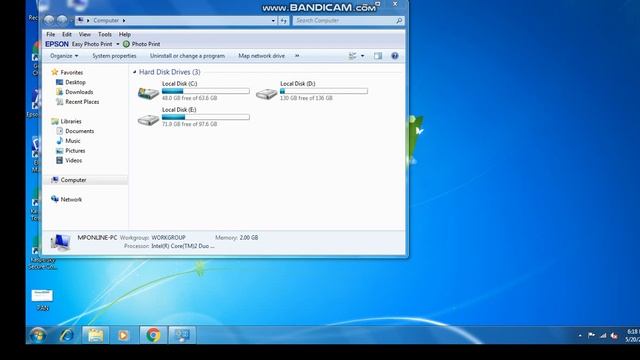Collapse the Hard Disk Drives group

134,72
